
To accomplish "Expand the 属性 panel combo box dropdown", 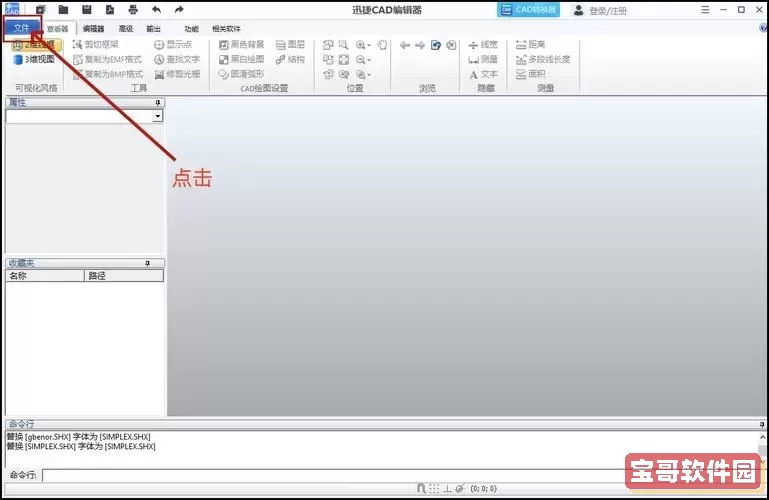I will tap(157, 116).
